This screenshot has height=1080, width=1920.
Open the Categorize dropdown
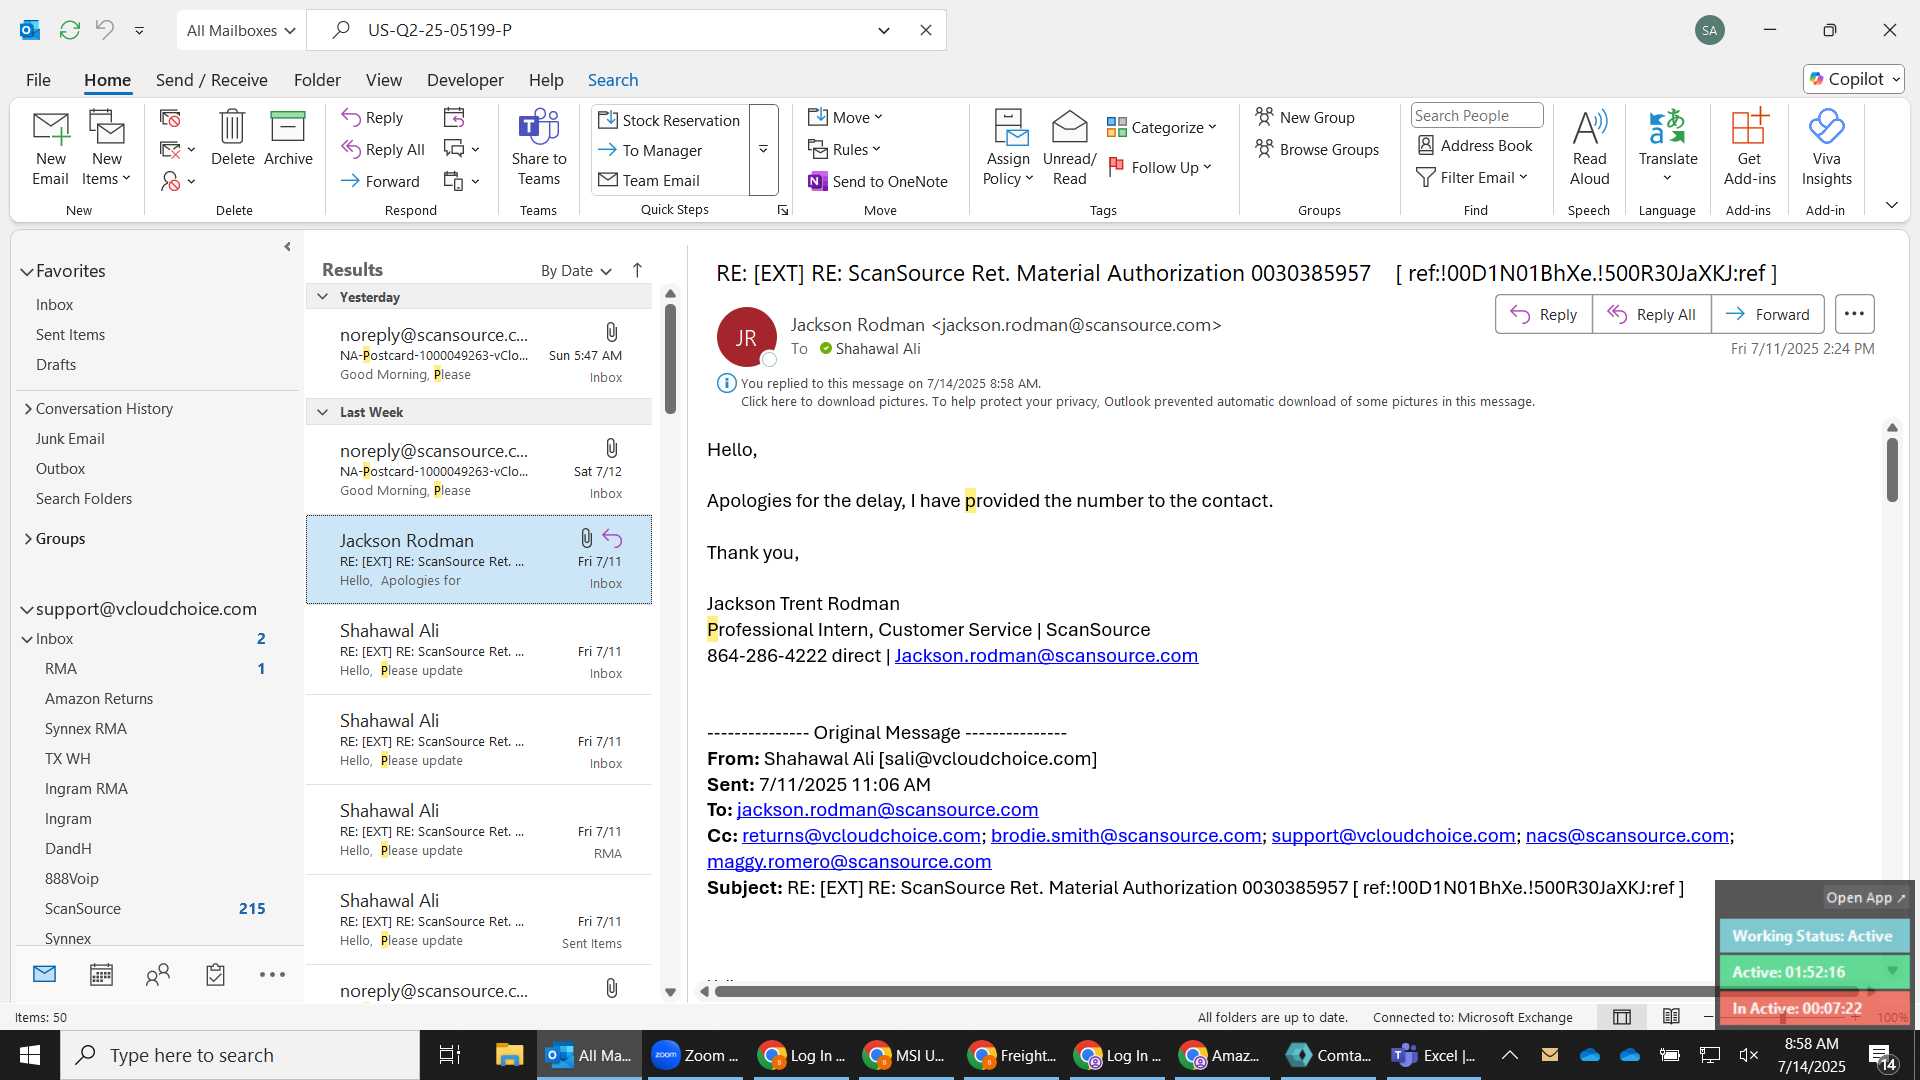pos(1162,127)
